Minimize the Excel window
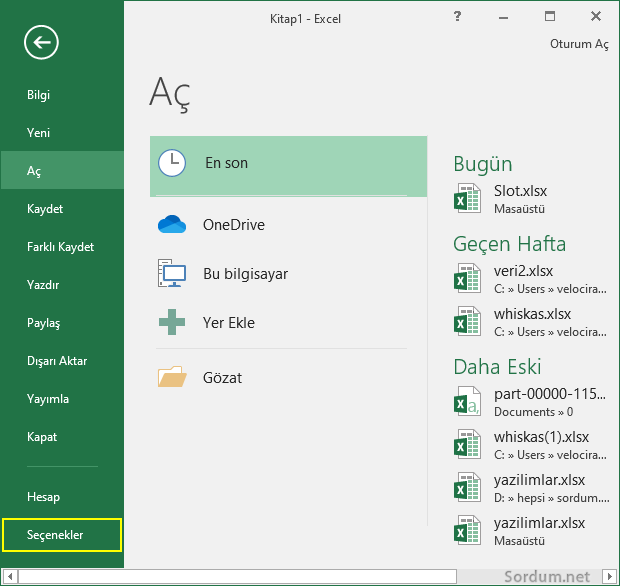This screenshot has height=586, width=620. point(503,17)
